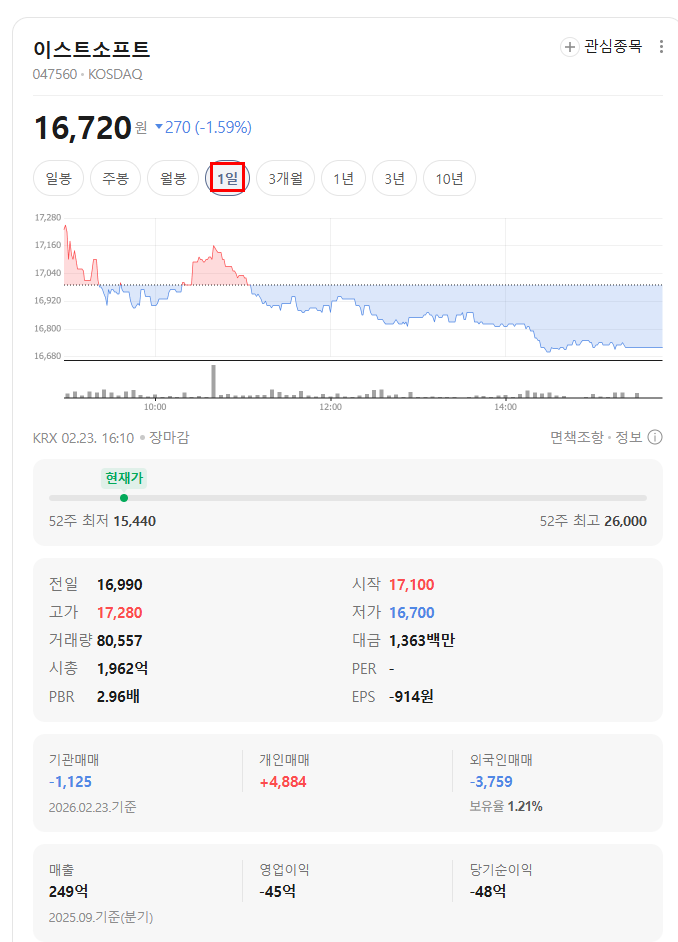
Task: Click the 거래량 value 80,557
Action: point(120,641)
